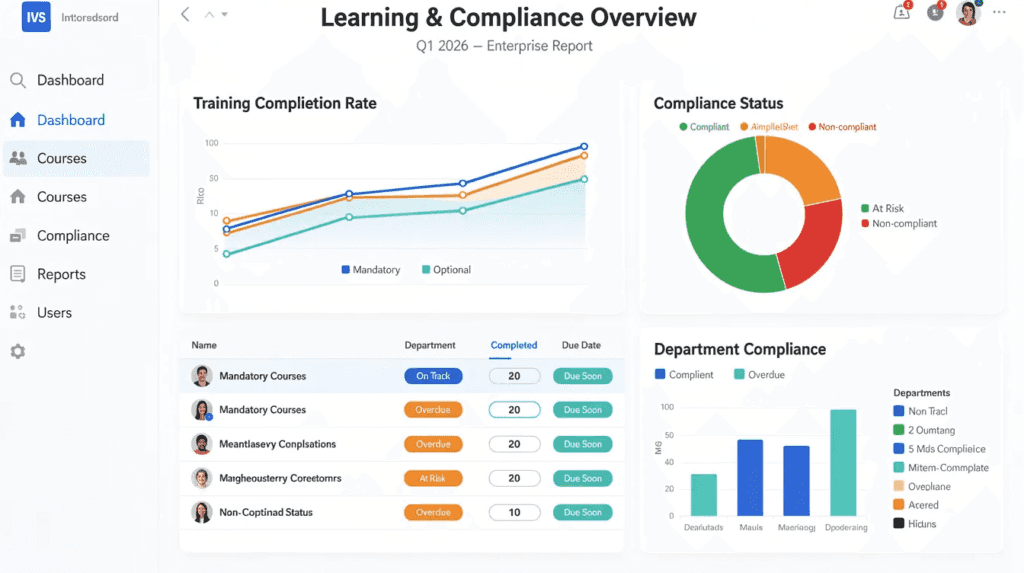
Task: Click the red Non-compliant donut segment
Action: (812, 242)
